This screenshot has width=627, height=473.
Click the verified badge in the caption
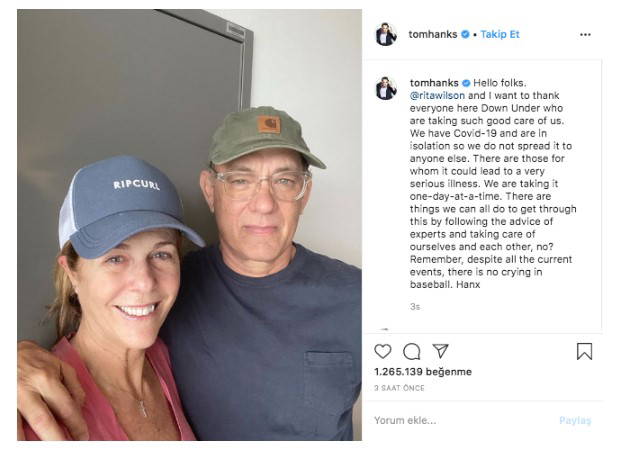point(465,82)
